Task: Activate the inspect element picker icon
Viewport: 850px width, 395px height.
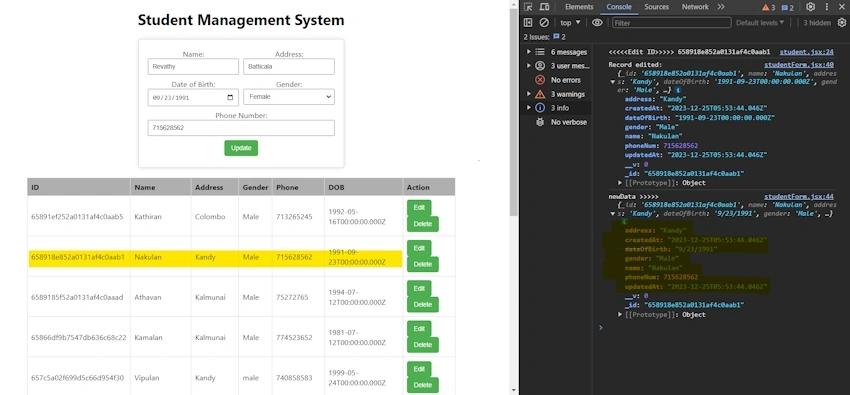Action: click(528, 7)
